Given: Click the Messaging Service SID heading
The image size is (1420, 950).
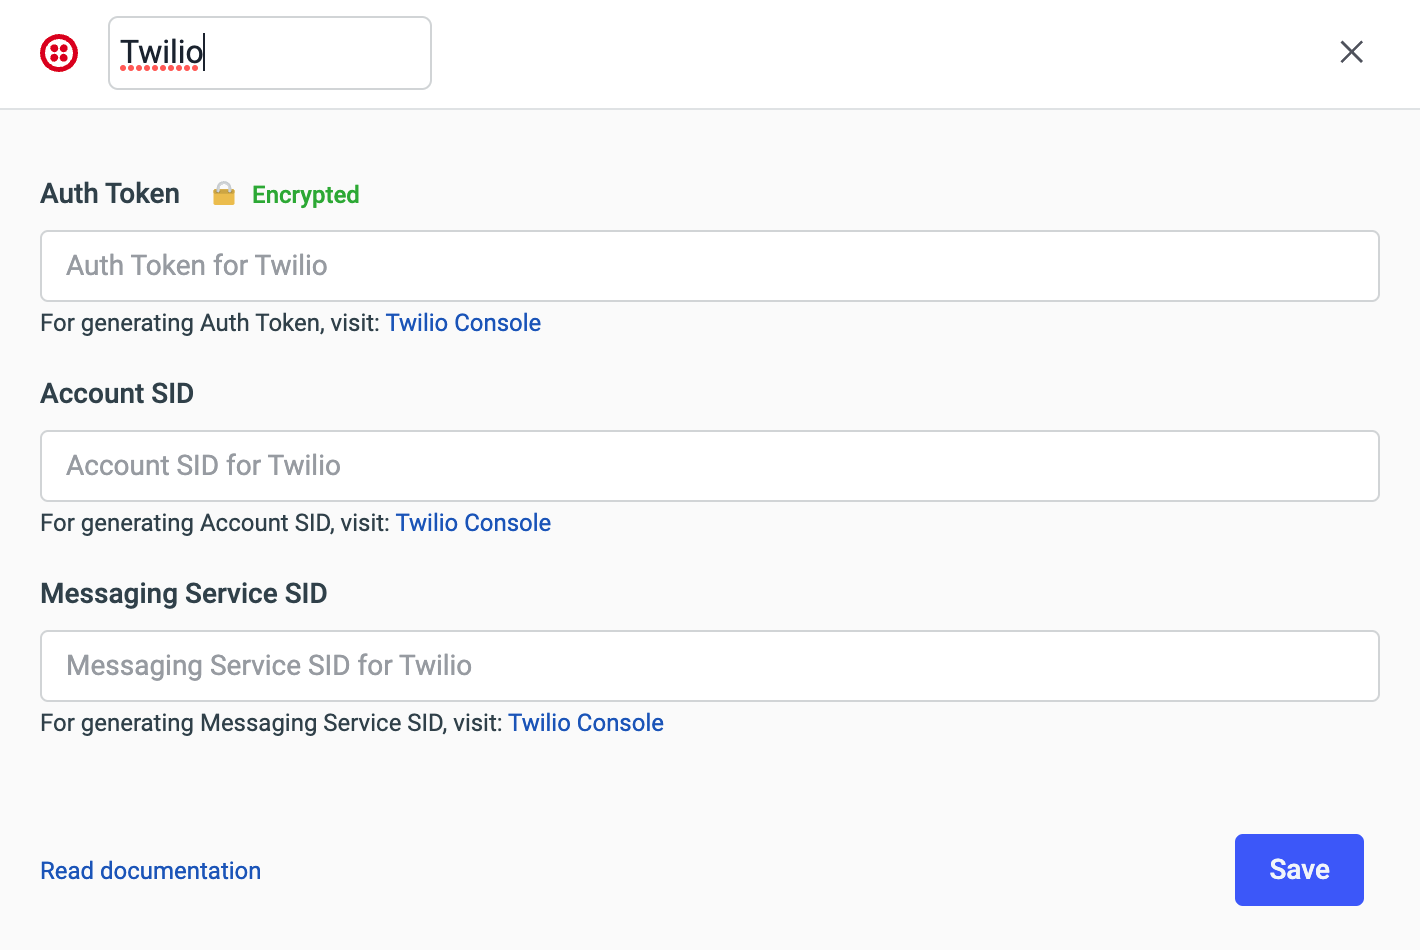Looking at the screenshot, I should pyautogui.click(x=184, y=594).
